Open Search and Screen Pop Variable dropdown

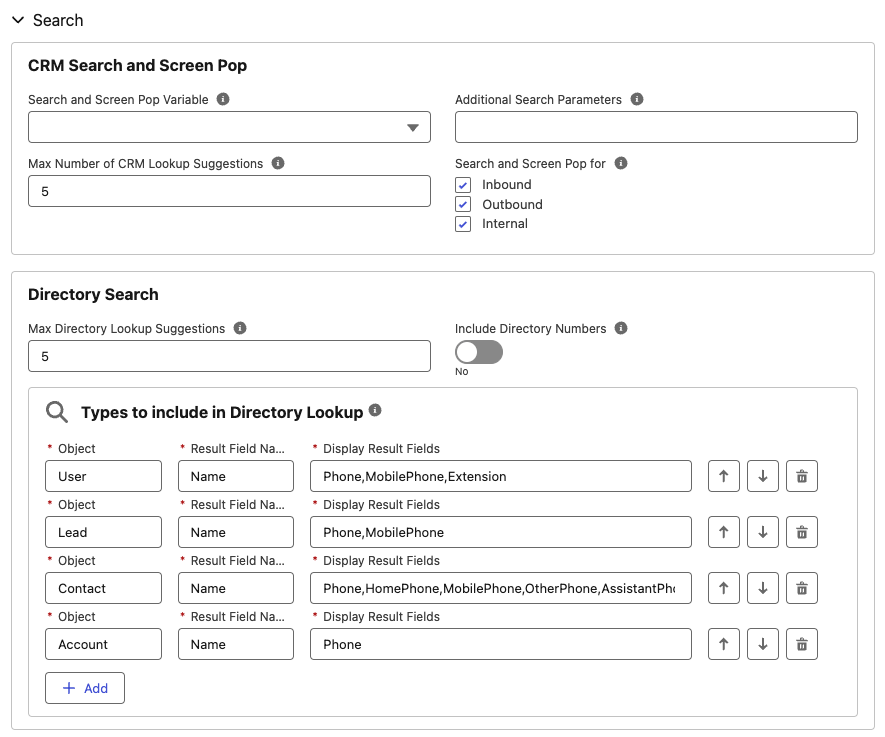pos(229,127)
